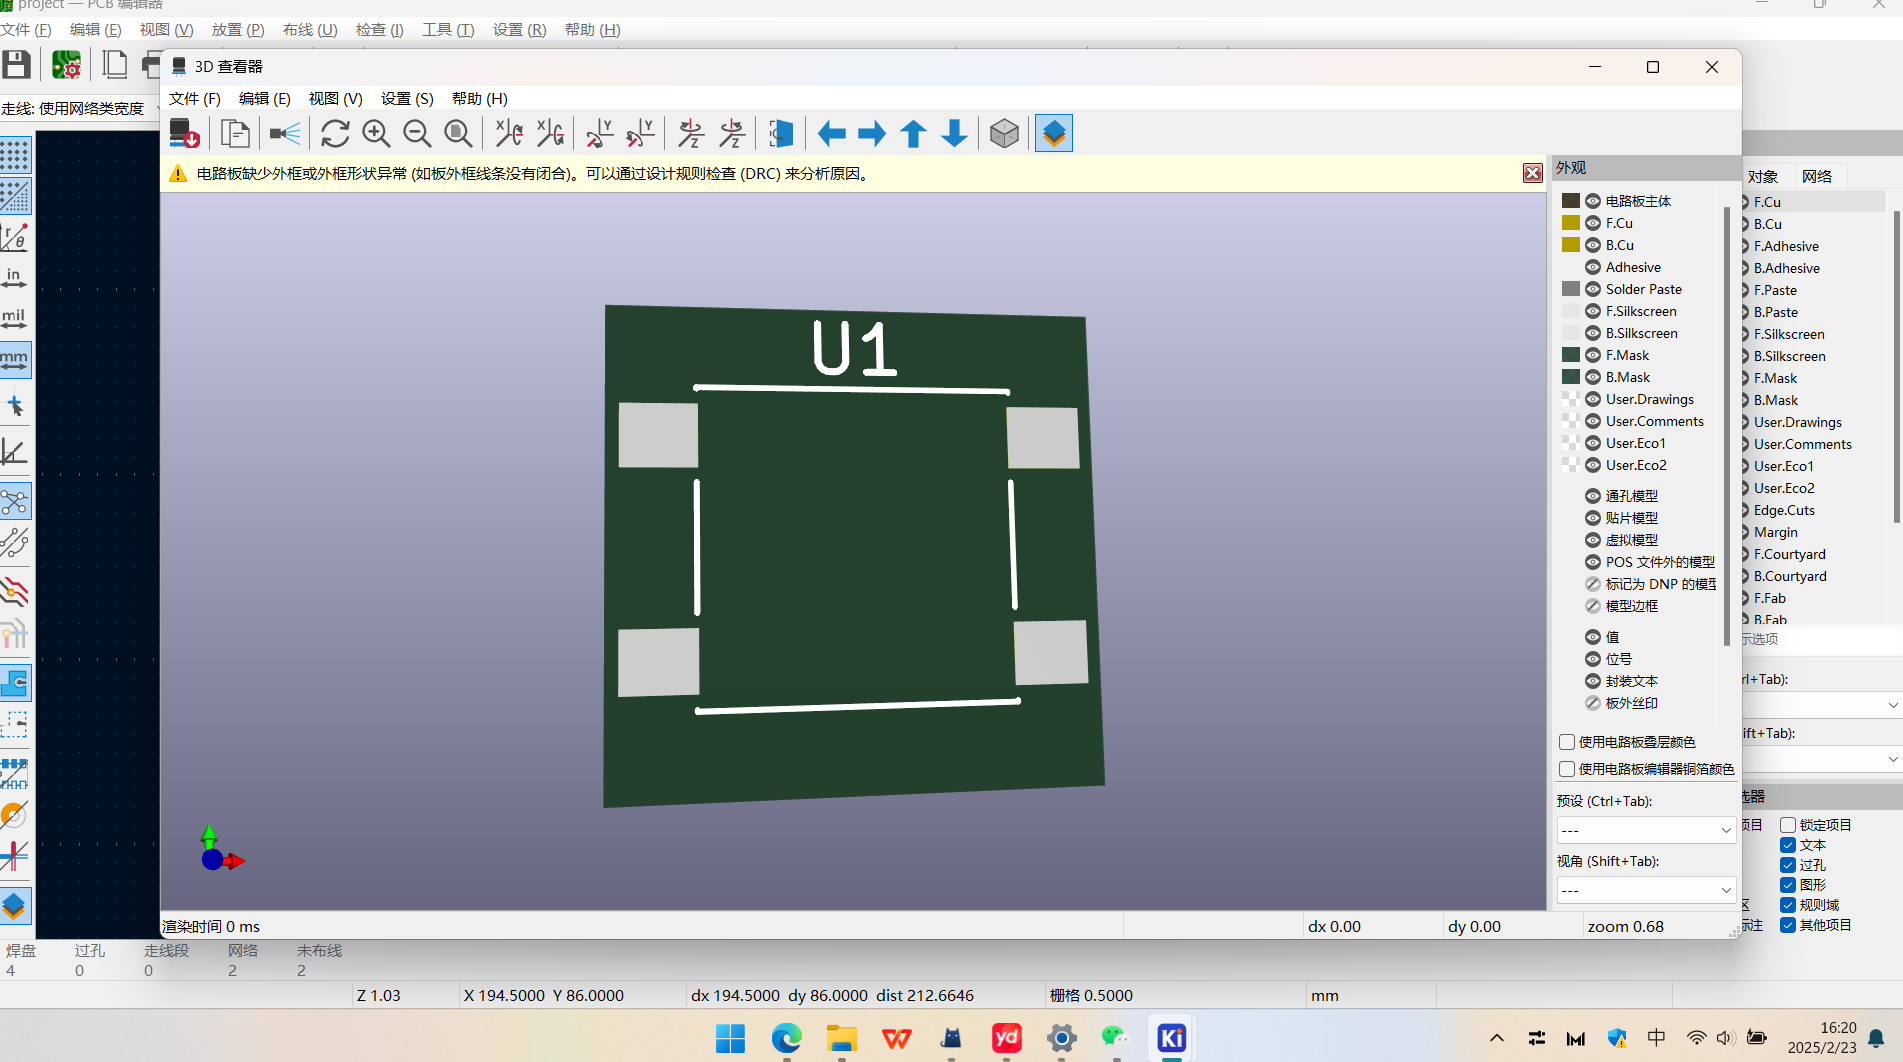Click the reload board refresh icon

coord(335,133)
